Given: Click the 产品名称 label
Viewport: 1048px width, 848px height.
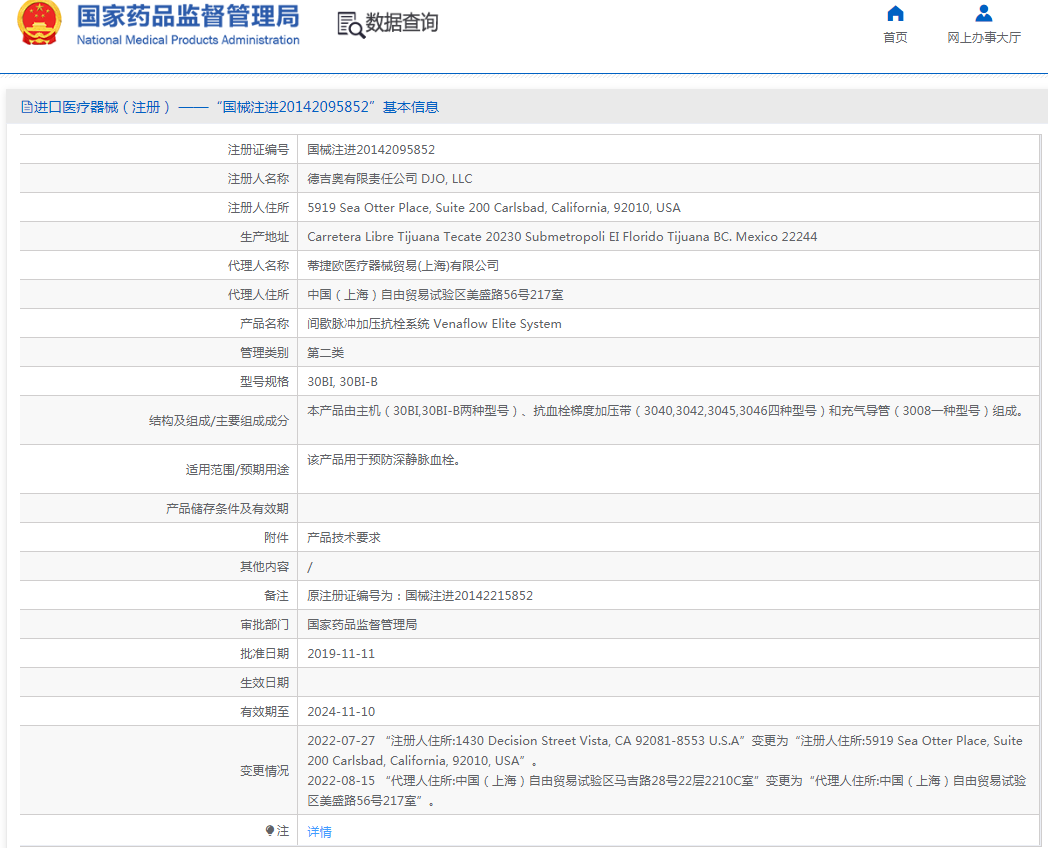Looking at the screenshot, I should click(264, 323).
